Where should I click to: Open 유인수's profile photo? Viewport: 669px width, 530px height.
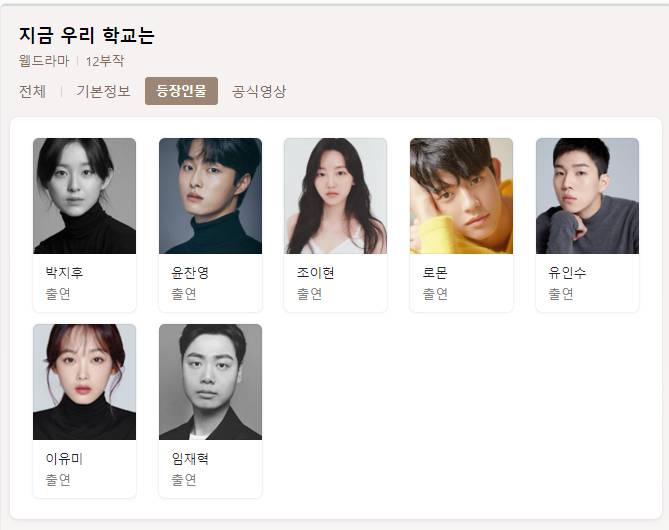click(588, 196)
